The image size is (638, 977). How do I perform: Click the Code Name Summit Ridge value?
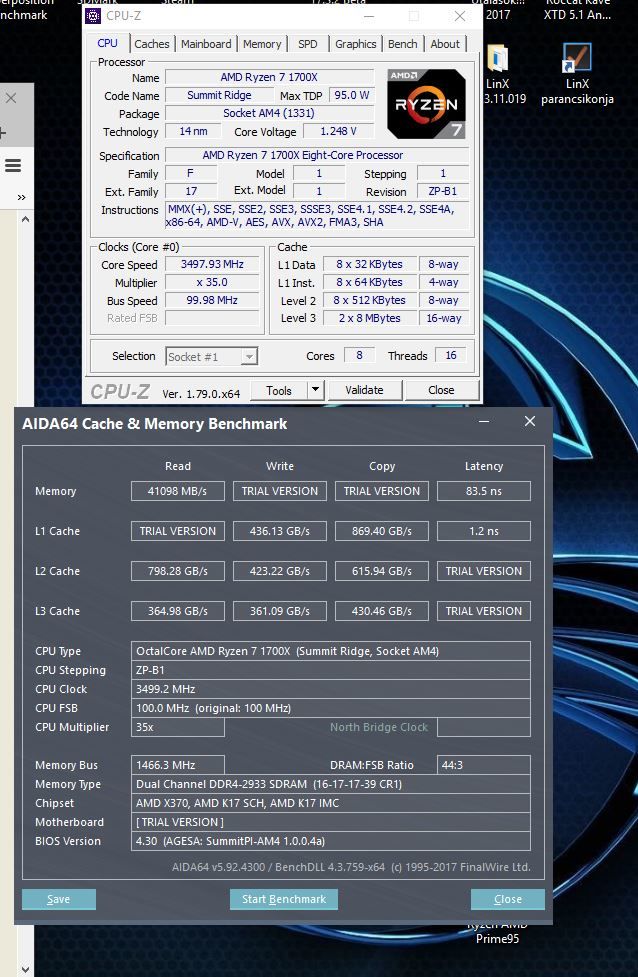point(219,95)
